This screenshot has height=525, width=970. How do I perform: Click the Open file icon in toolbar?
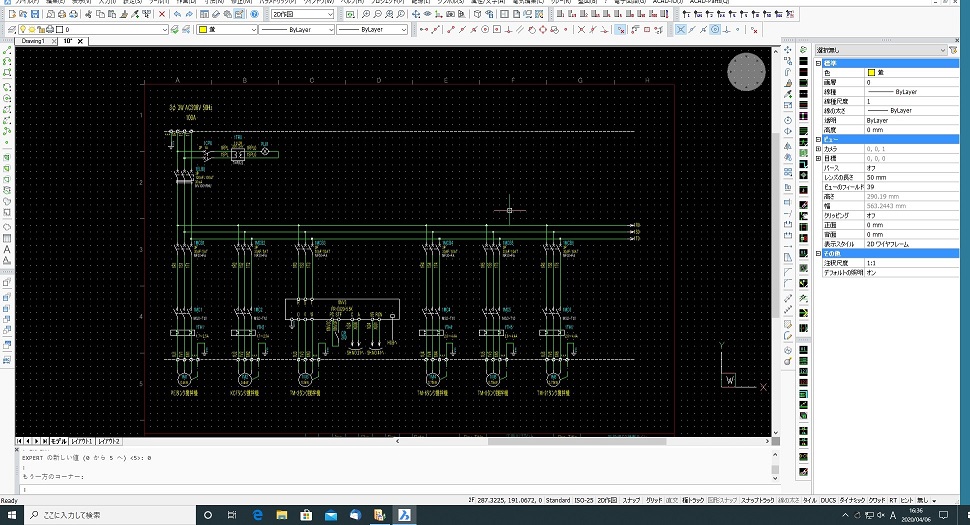[x=23, y=14]
